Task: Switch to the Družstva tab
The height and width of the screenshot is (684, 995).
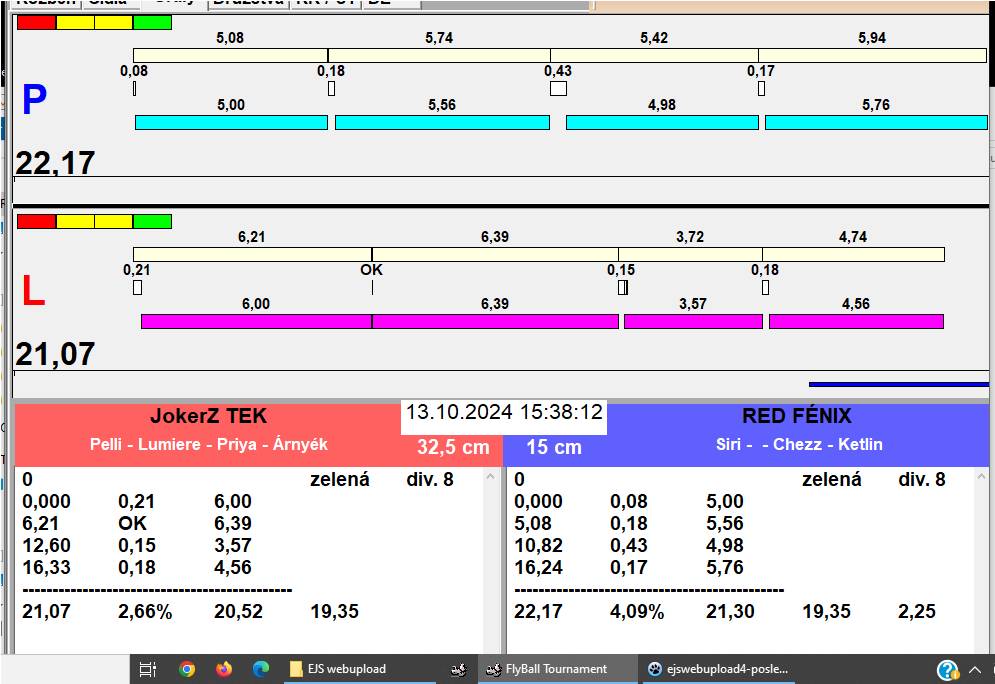Action: pyautogui.click(x=248, y=3)
